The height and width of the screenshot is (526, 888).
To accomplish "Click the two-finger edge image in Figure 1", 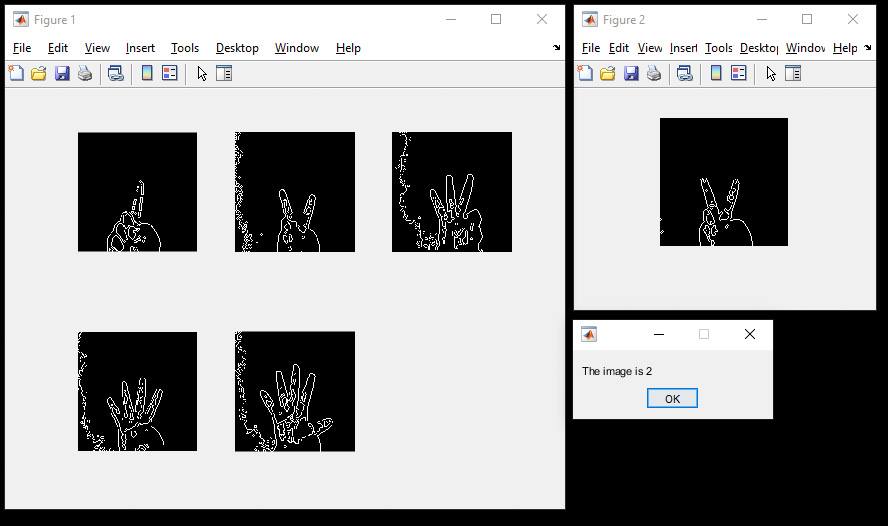I will [295, 192].
